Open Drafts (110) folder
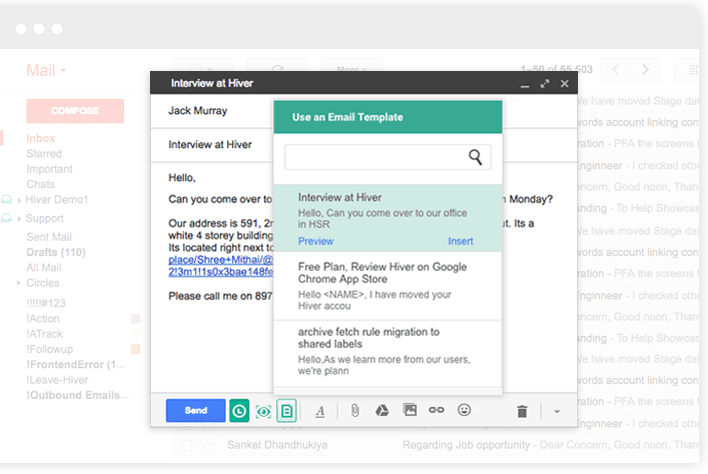This screenshot has height=474, width=708. pos(56,252)
